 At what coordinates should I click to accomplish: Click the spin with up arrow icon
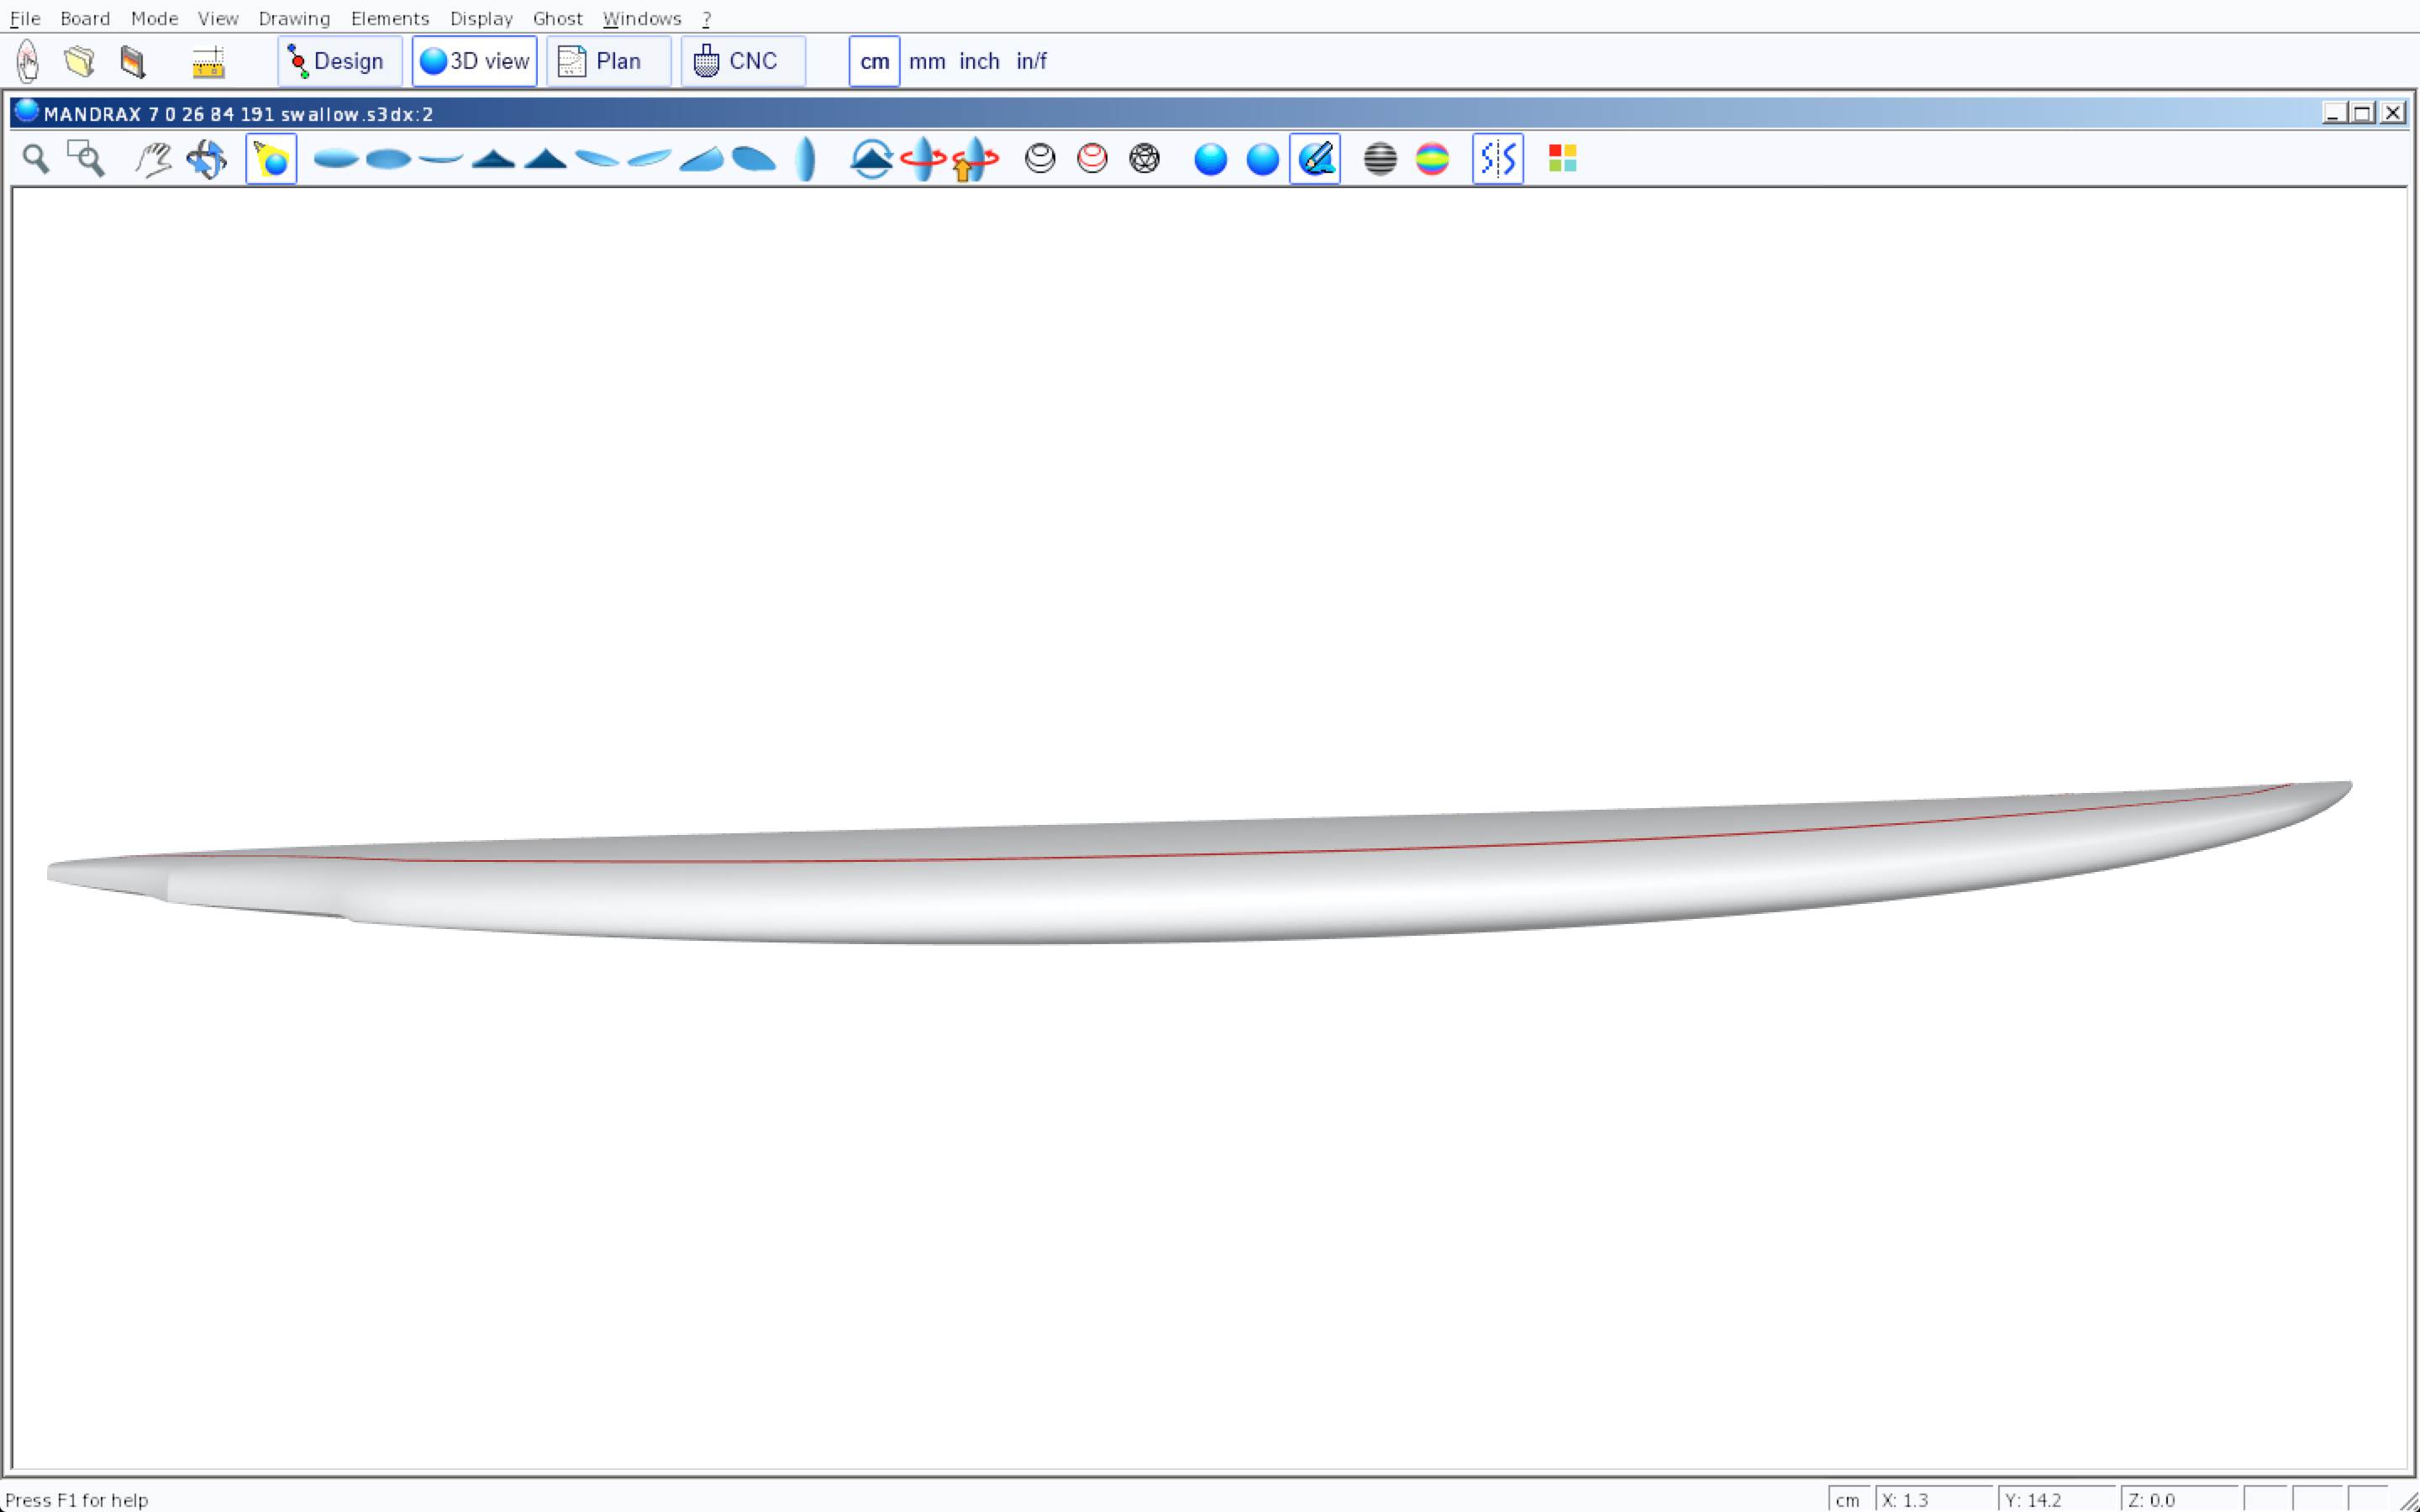click(x=974, y=158)
